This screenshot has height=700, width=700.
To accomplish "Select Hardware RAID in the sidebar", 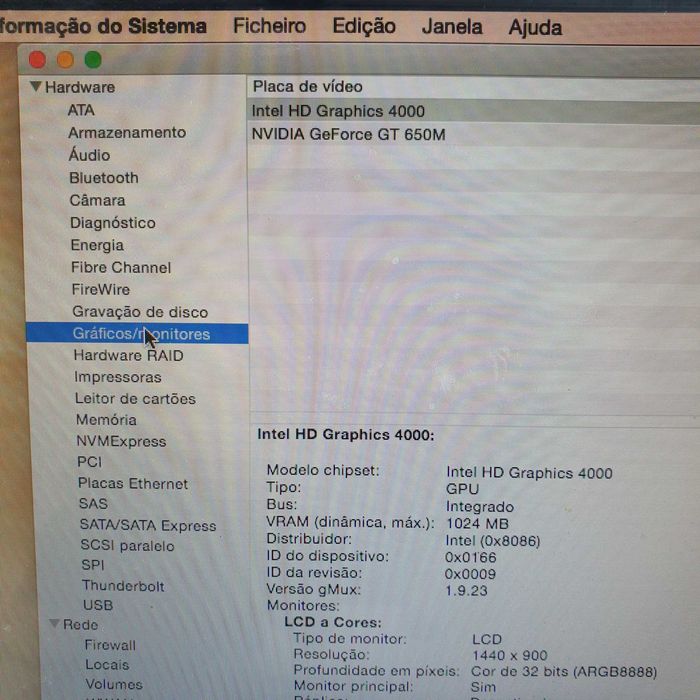I will (x=129, y=355).
